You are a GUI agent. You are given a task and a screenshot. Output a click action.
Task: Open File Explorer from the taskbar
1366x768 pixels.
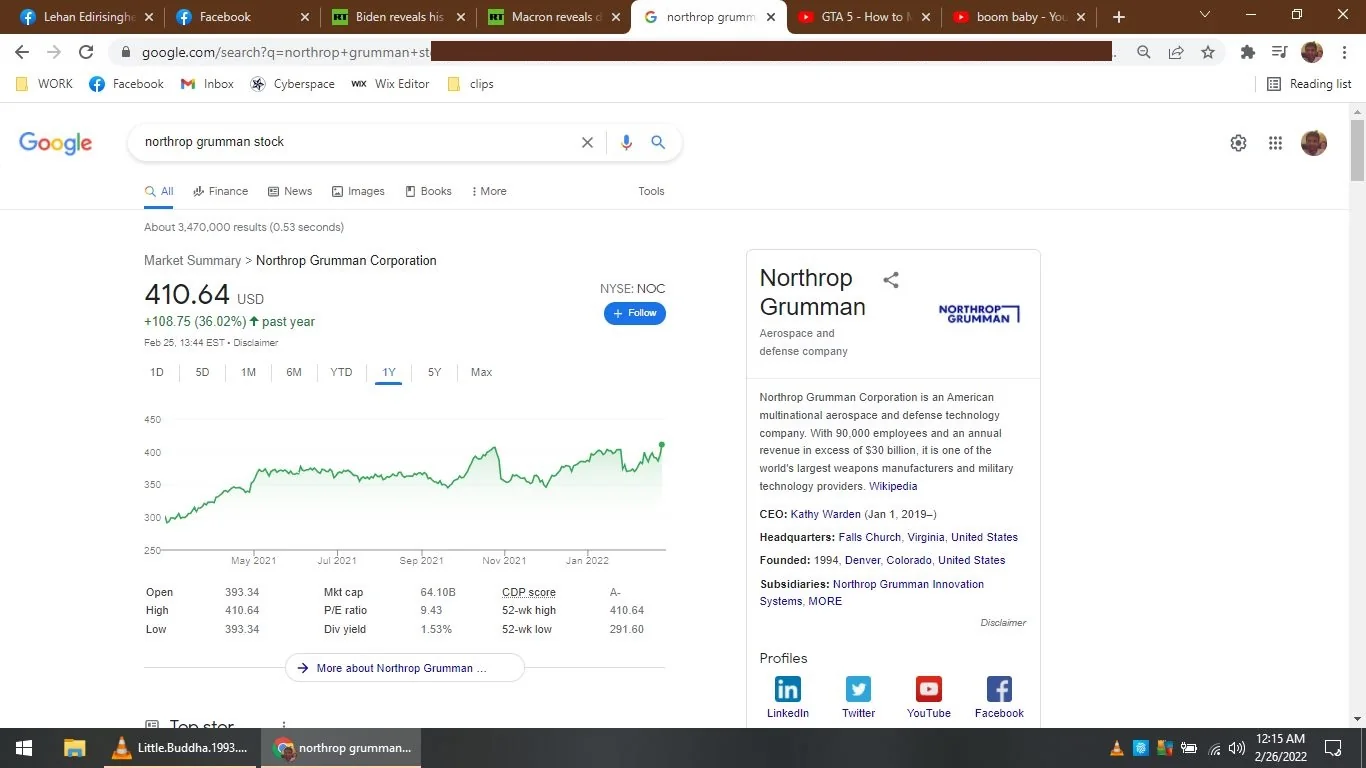click(74, 748)
